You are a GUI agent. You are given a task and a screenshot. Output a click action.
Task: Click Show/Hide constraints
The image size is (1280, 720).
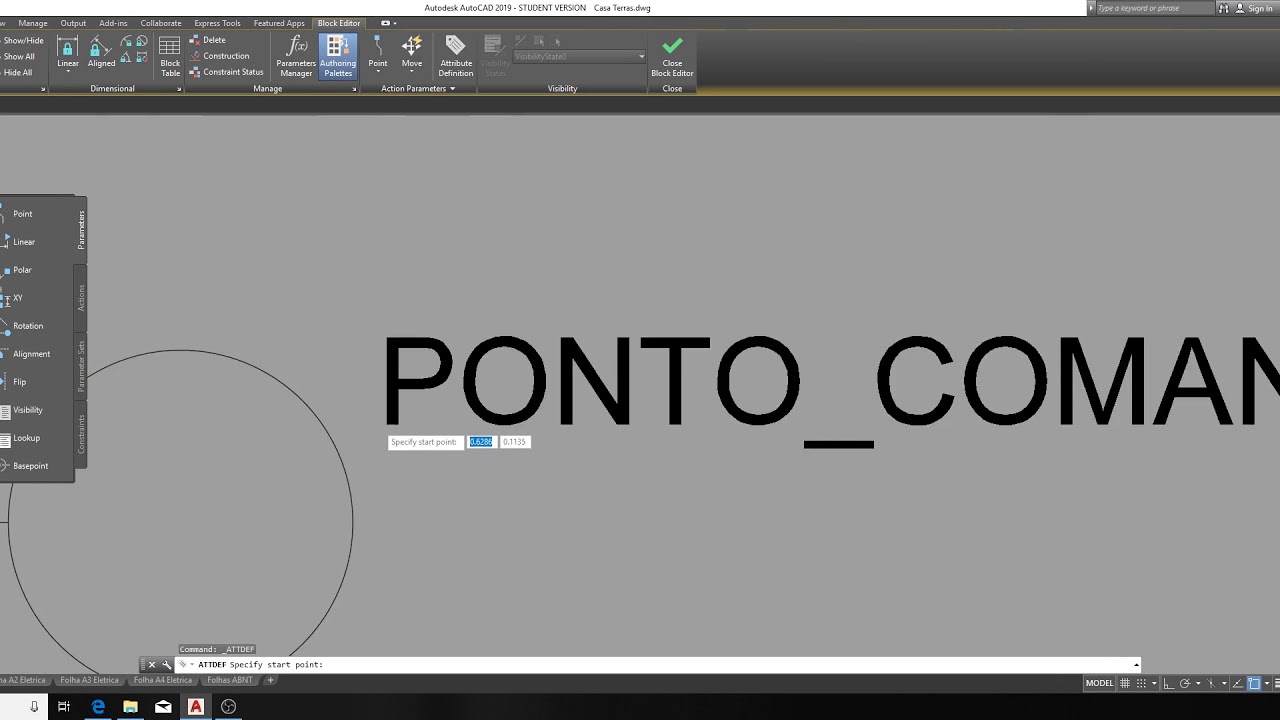[x=22, y=41]
